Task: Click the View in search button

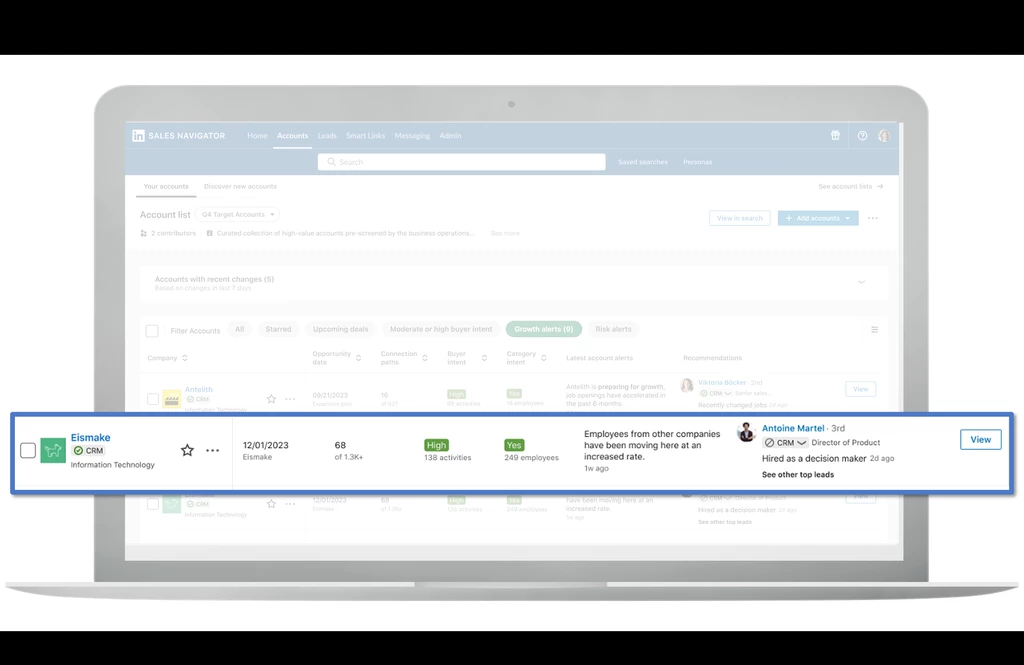Action: [x=739, y=218]
